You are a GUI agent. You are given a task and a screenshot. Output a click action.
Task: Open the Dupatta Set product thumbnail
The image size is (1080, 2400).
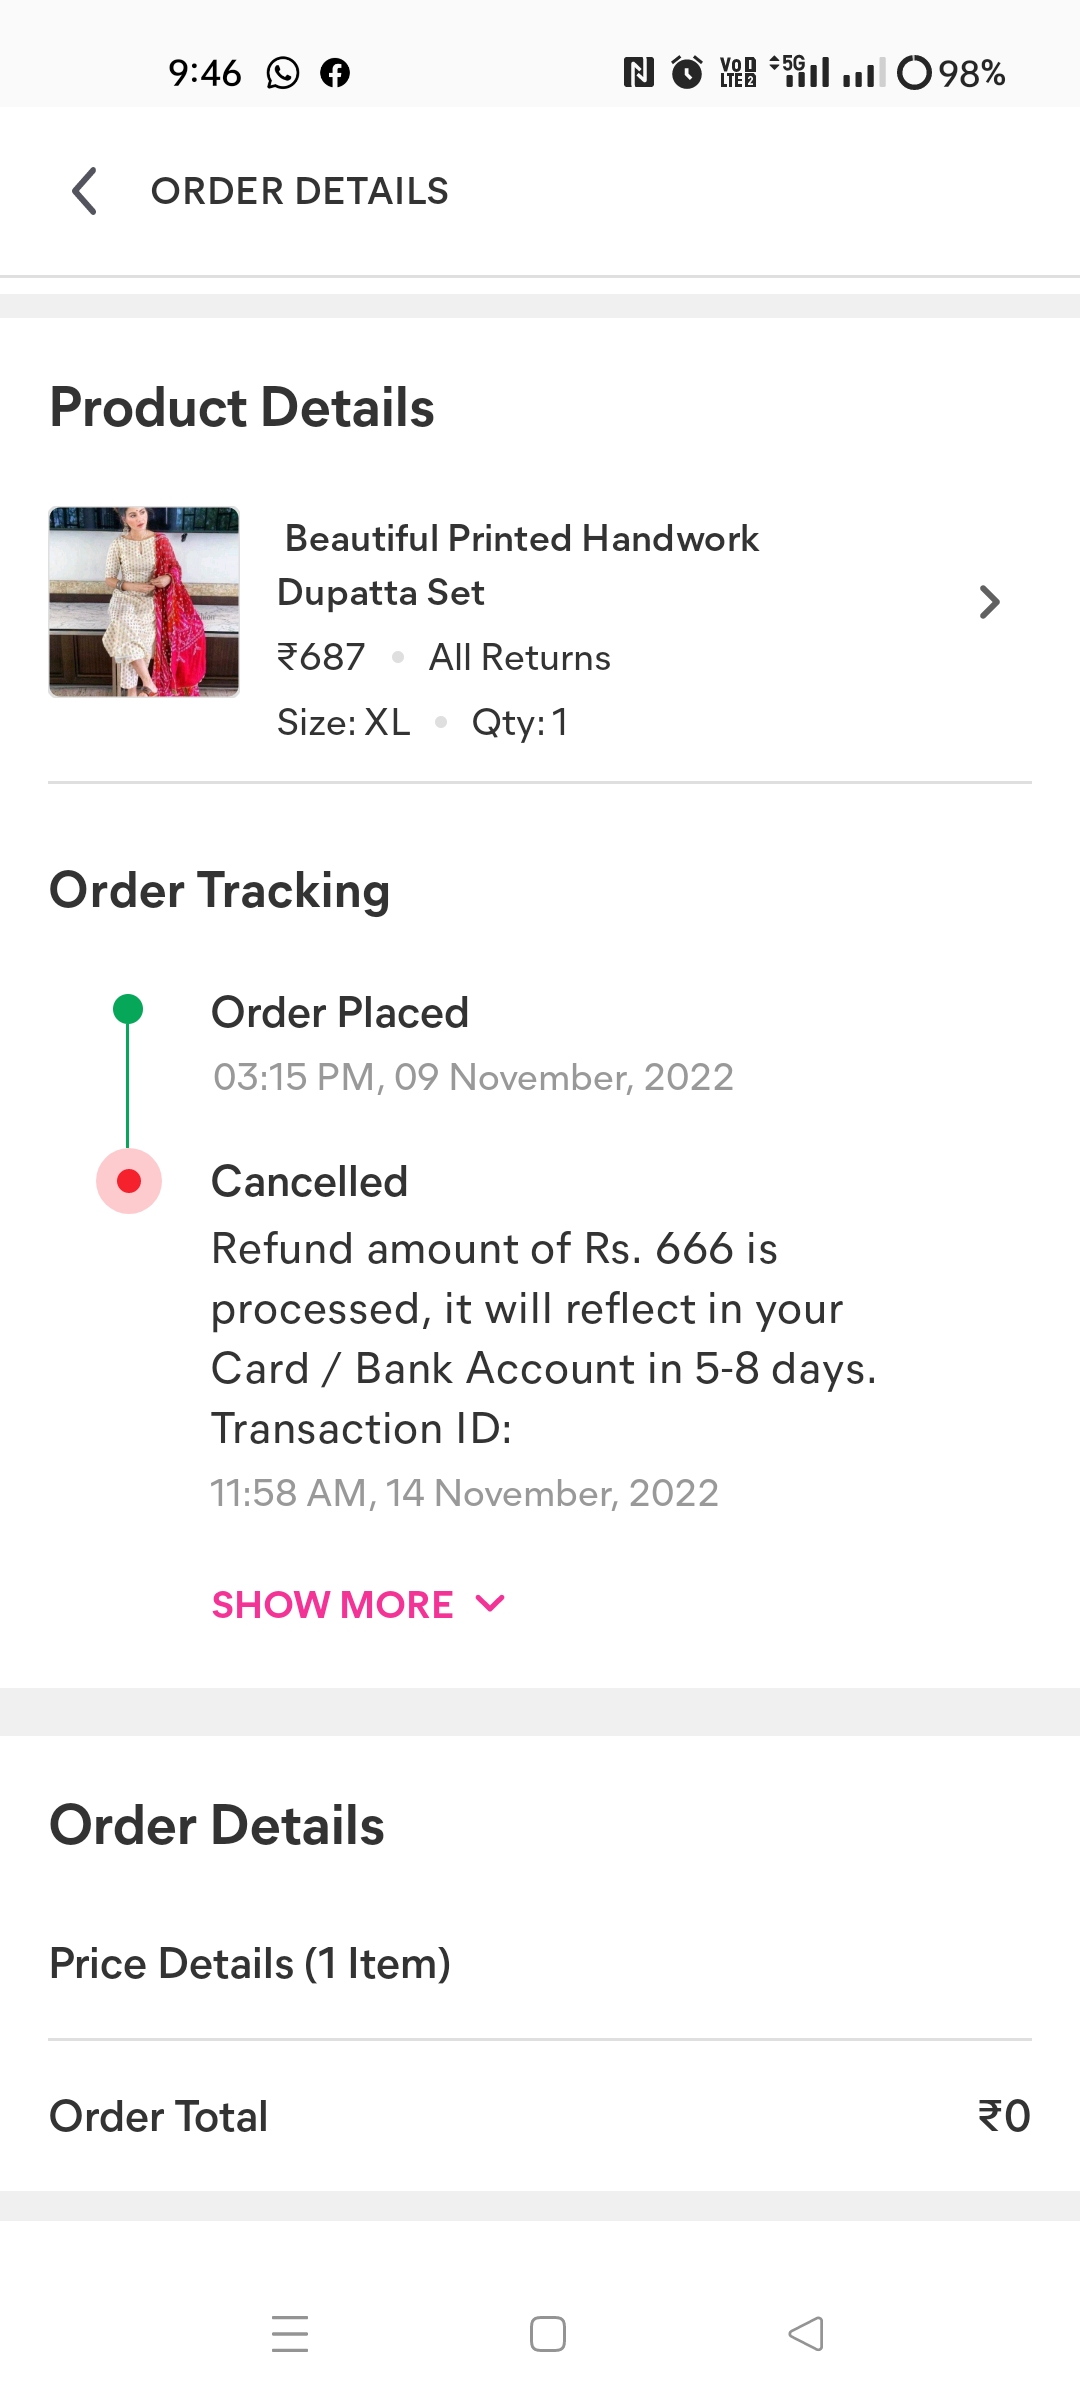(x=144, y=602)
